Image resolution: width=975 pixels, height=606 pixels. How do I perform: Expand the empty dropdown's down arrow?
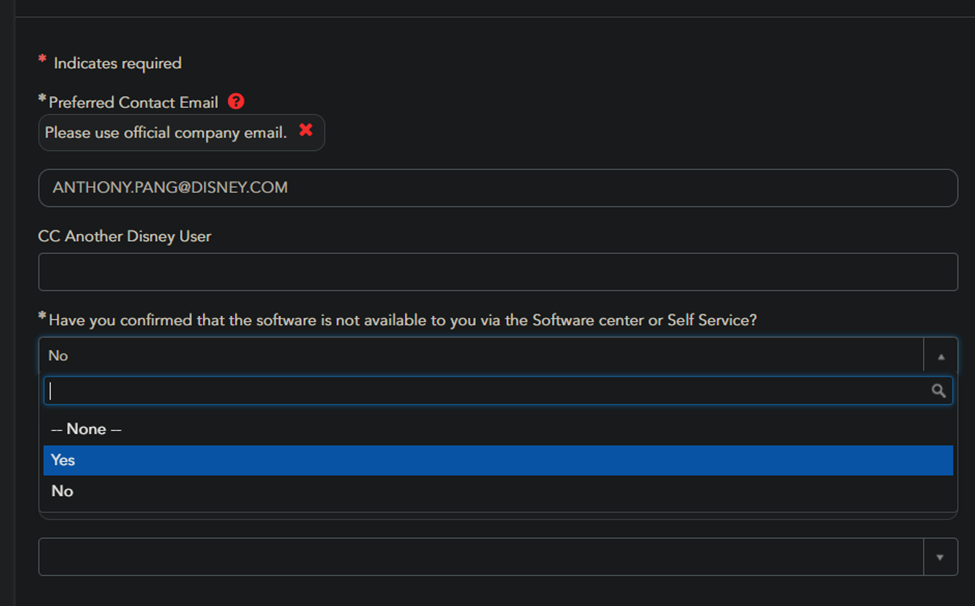point(940,557)
